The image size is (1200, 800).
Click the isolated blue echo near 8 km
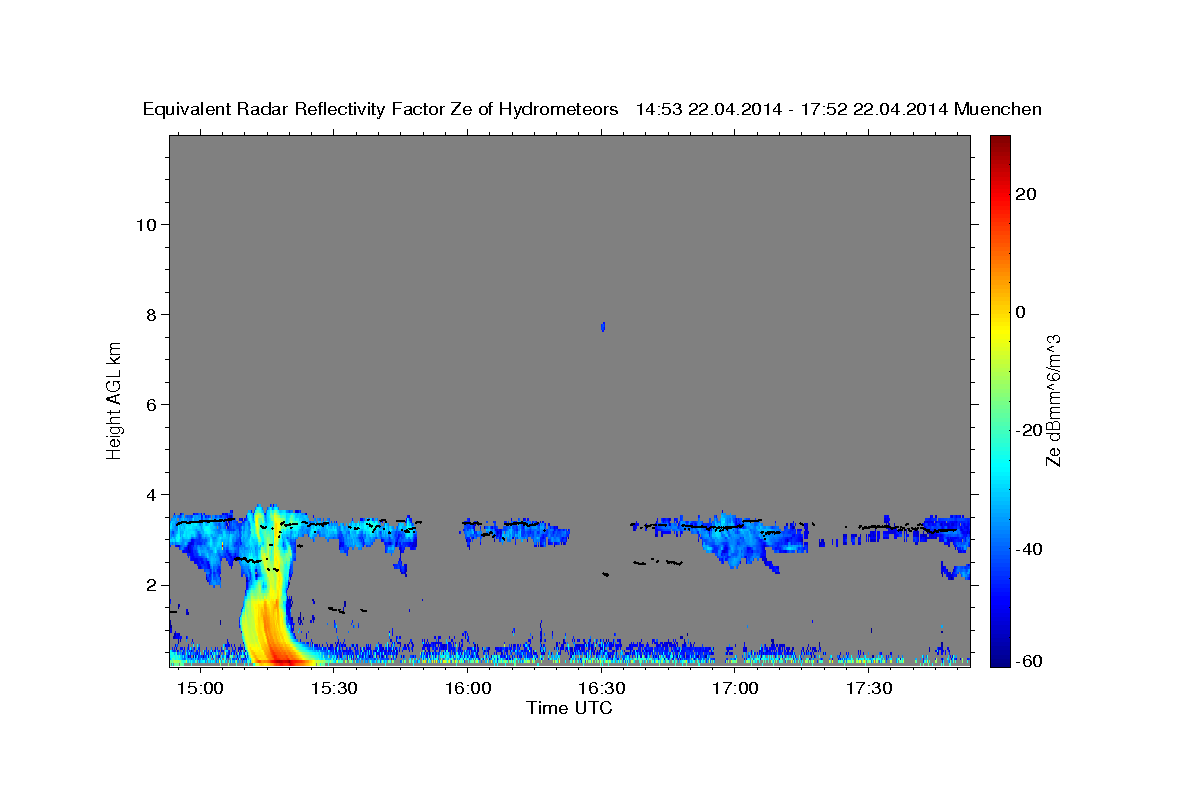click(x=602, y=327)
